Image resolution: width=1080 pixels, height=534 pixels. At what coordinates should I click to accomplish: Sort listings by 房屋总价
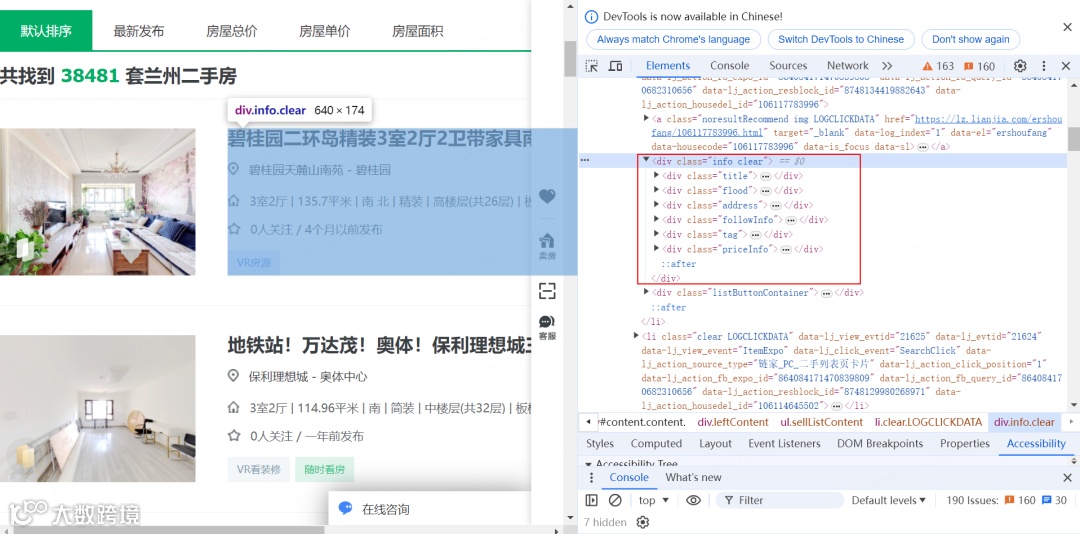pyautogui.click(x=231, y=31)
